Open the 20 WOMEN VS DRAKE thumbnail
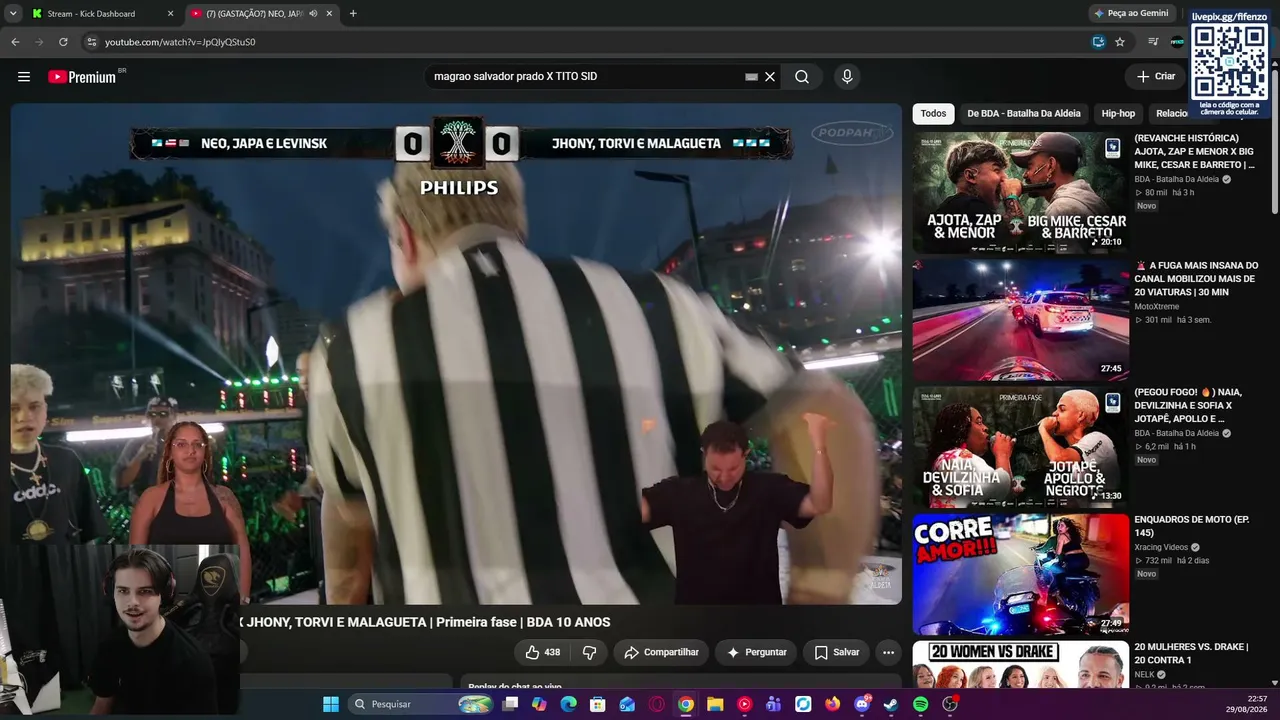The image size is (1280, 720). pos(1020,665)
